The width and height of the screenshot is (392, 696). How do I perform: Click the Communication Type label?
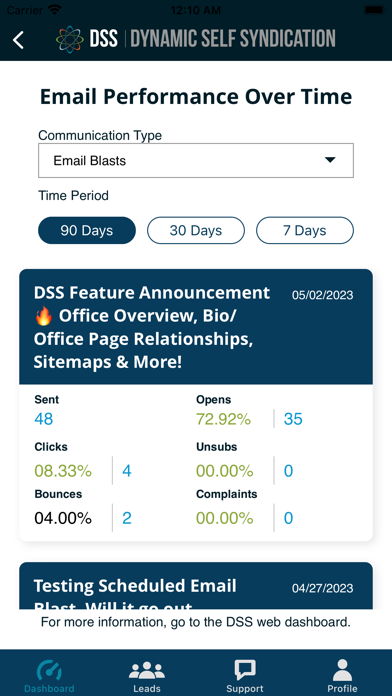pyautogui.click(x=100, y=135)
